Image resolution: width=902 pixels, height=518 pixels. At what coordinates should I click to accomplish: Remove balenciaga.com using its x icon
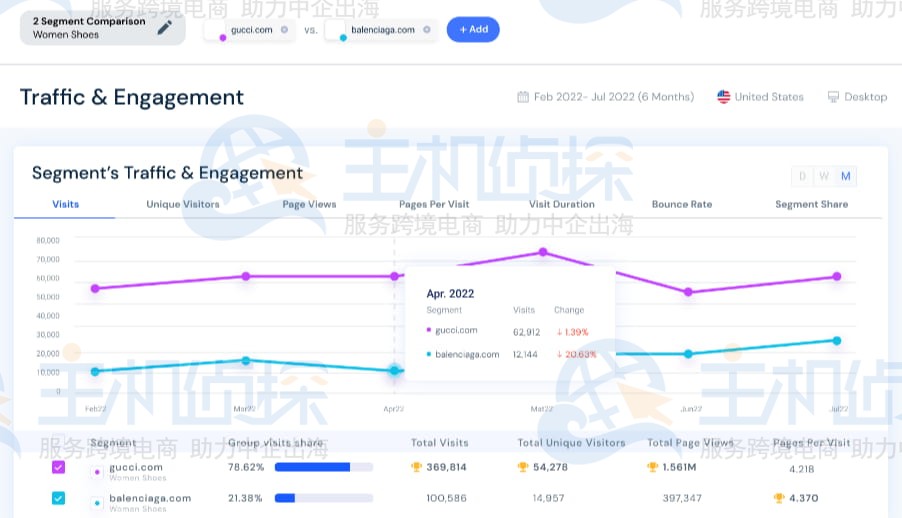coord(426,30)
